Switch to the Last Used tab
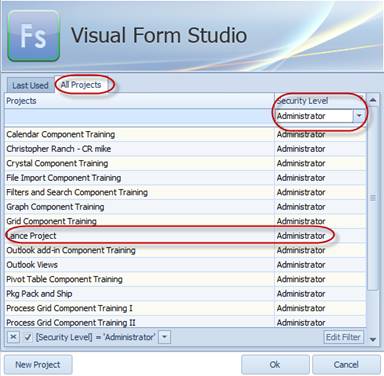Image resolution: width=384 pixels, height=376 pixels. coord(30,85)
